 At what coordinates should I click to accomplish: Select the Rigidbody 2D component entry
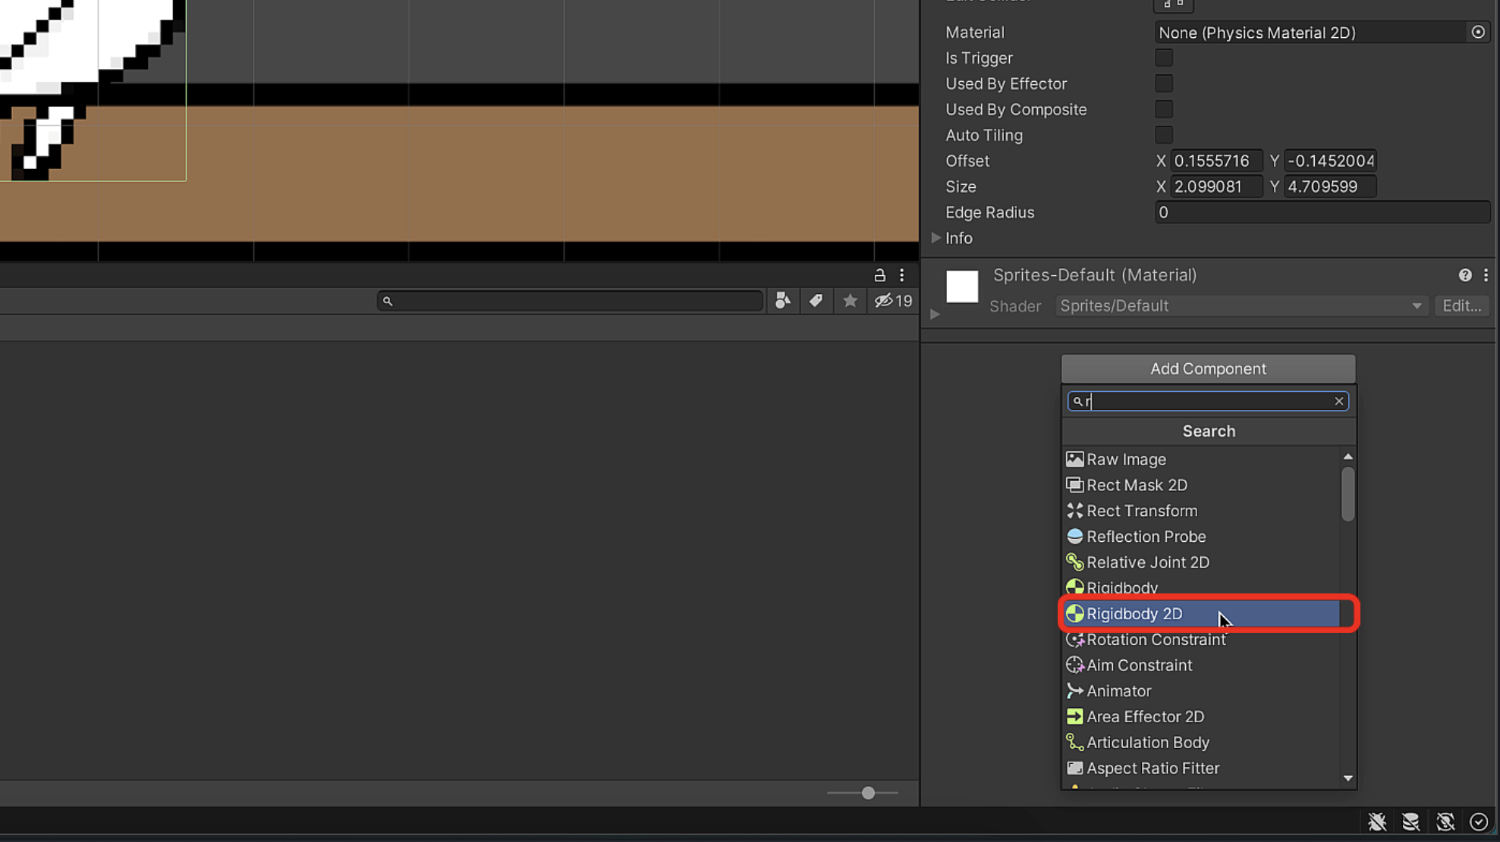pyautogui.click(x=1201, y=614)
